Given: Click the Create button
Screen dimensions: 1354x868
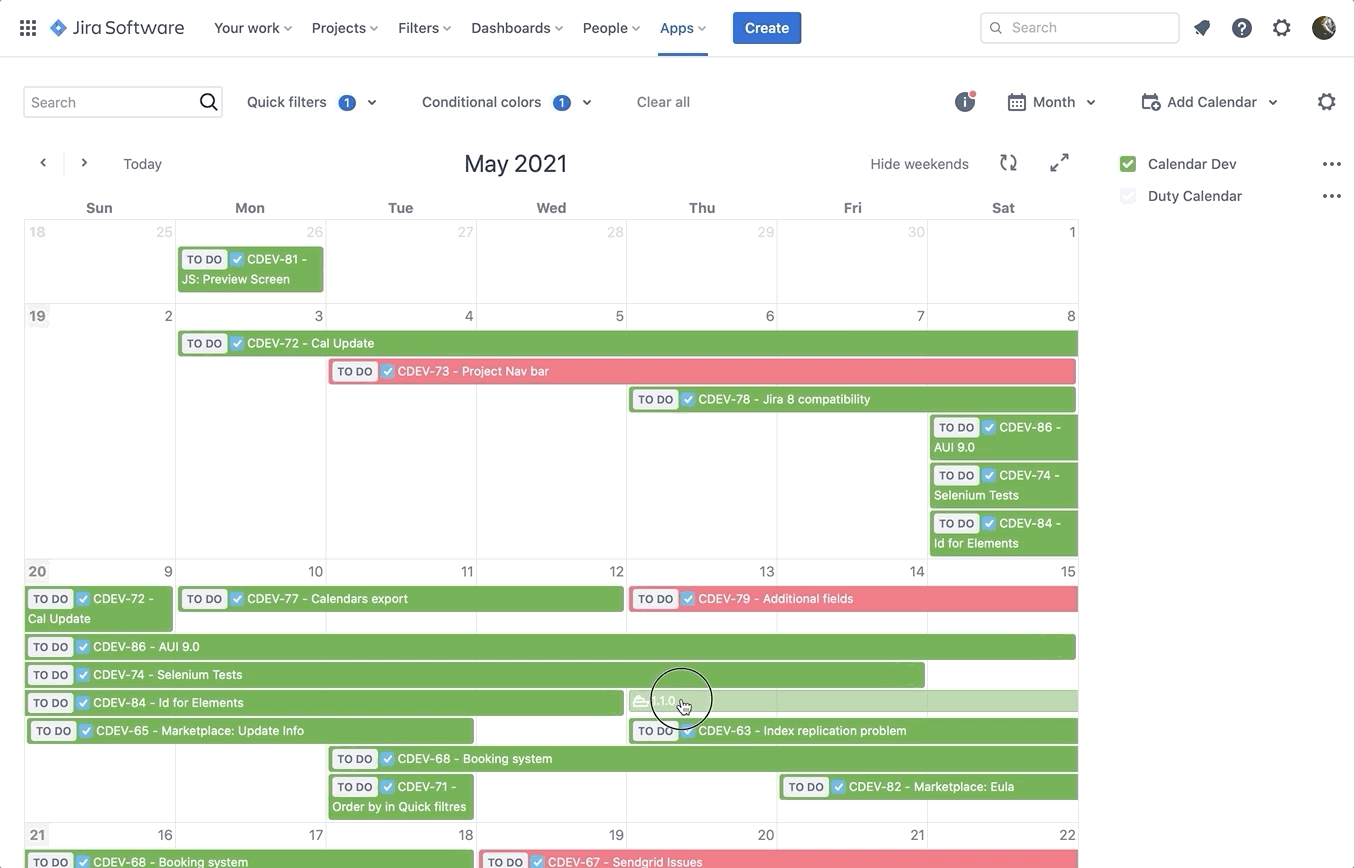Looking at the screenshot, I should coord(766,28).
